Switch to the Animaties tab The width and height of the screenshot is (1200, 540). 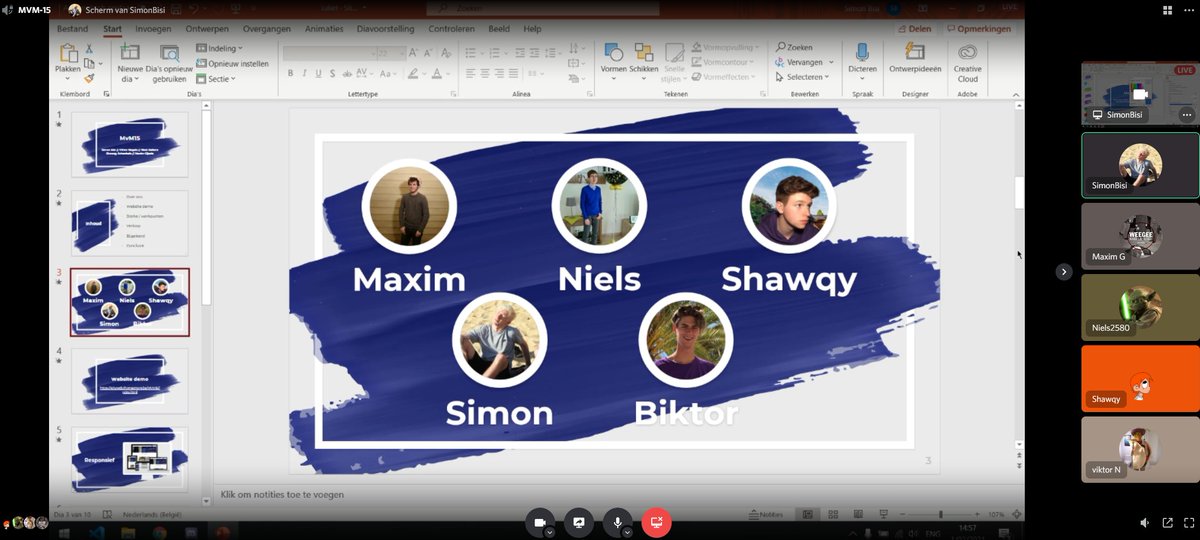click(x=324, y=29)
